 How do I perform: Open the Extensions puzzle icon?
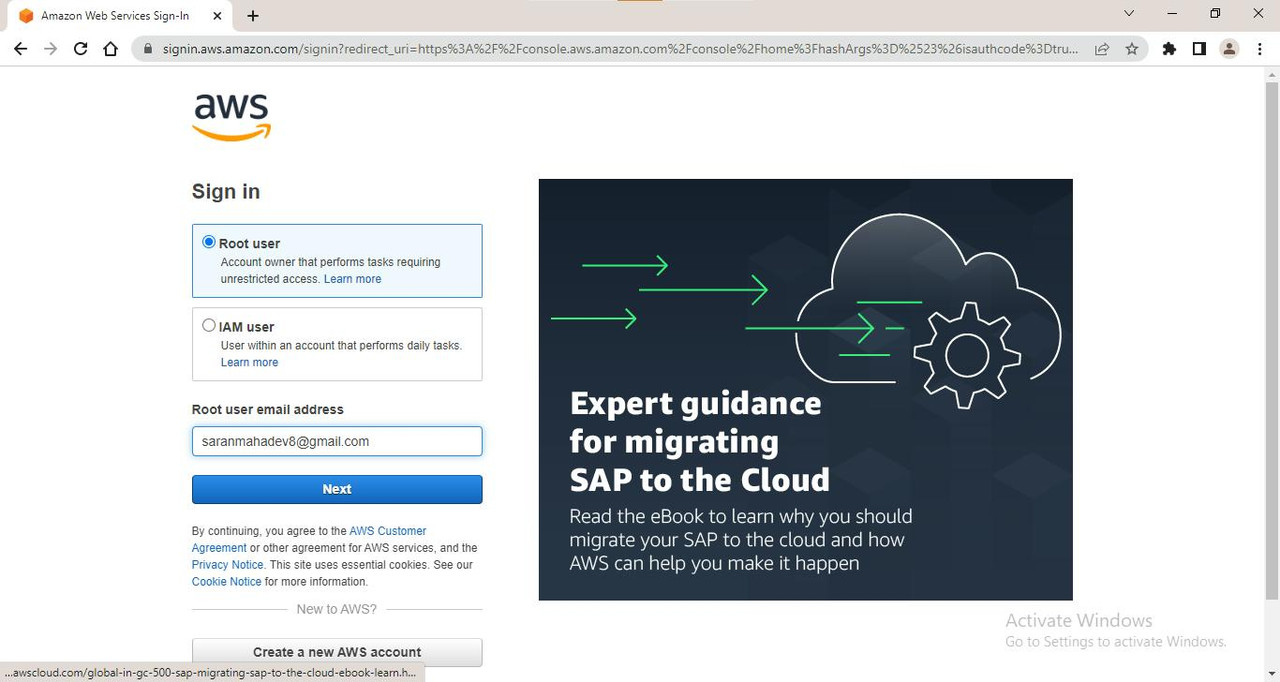pyautogui.click(x=1169, y=48)
